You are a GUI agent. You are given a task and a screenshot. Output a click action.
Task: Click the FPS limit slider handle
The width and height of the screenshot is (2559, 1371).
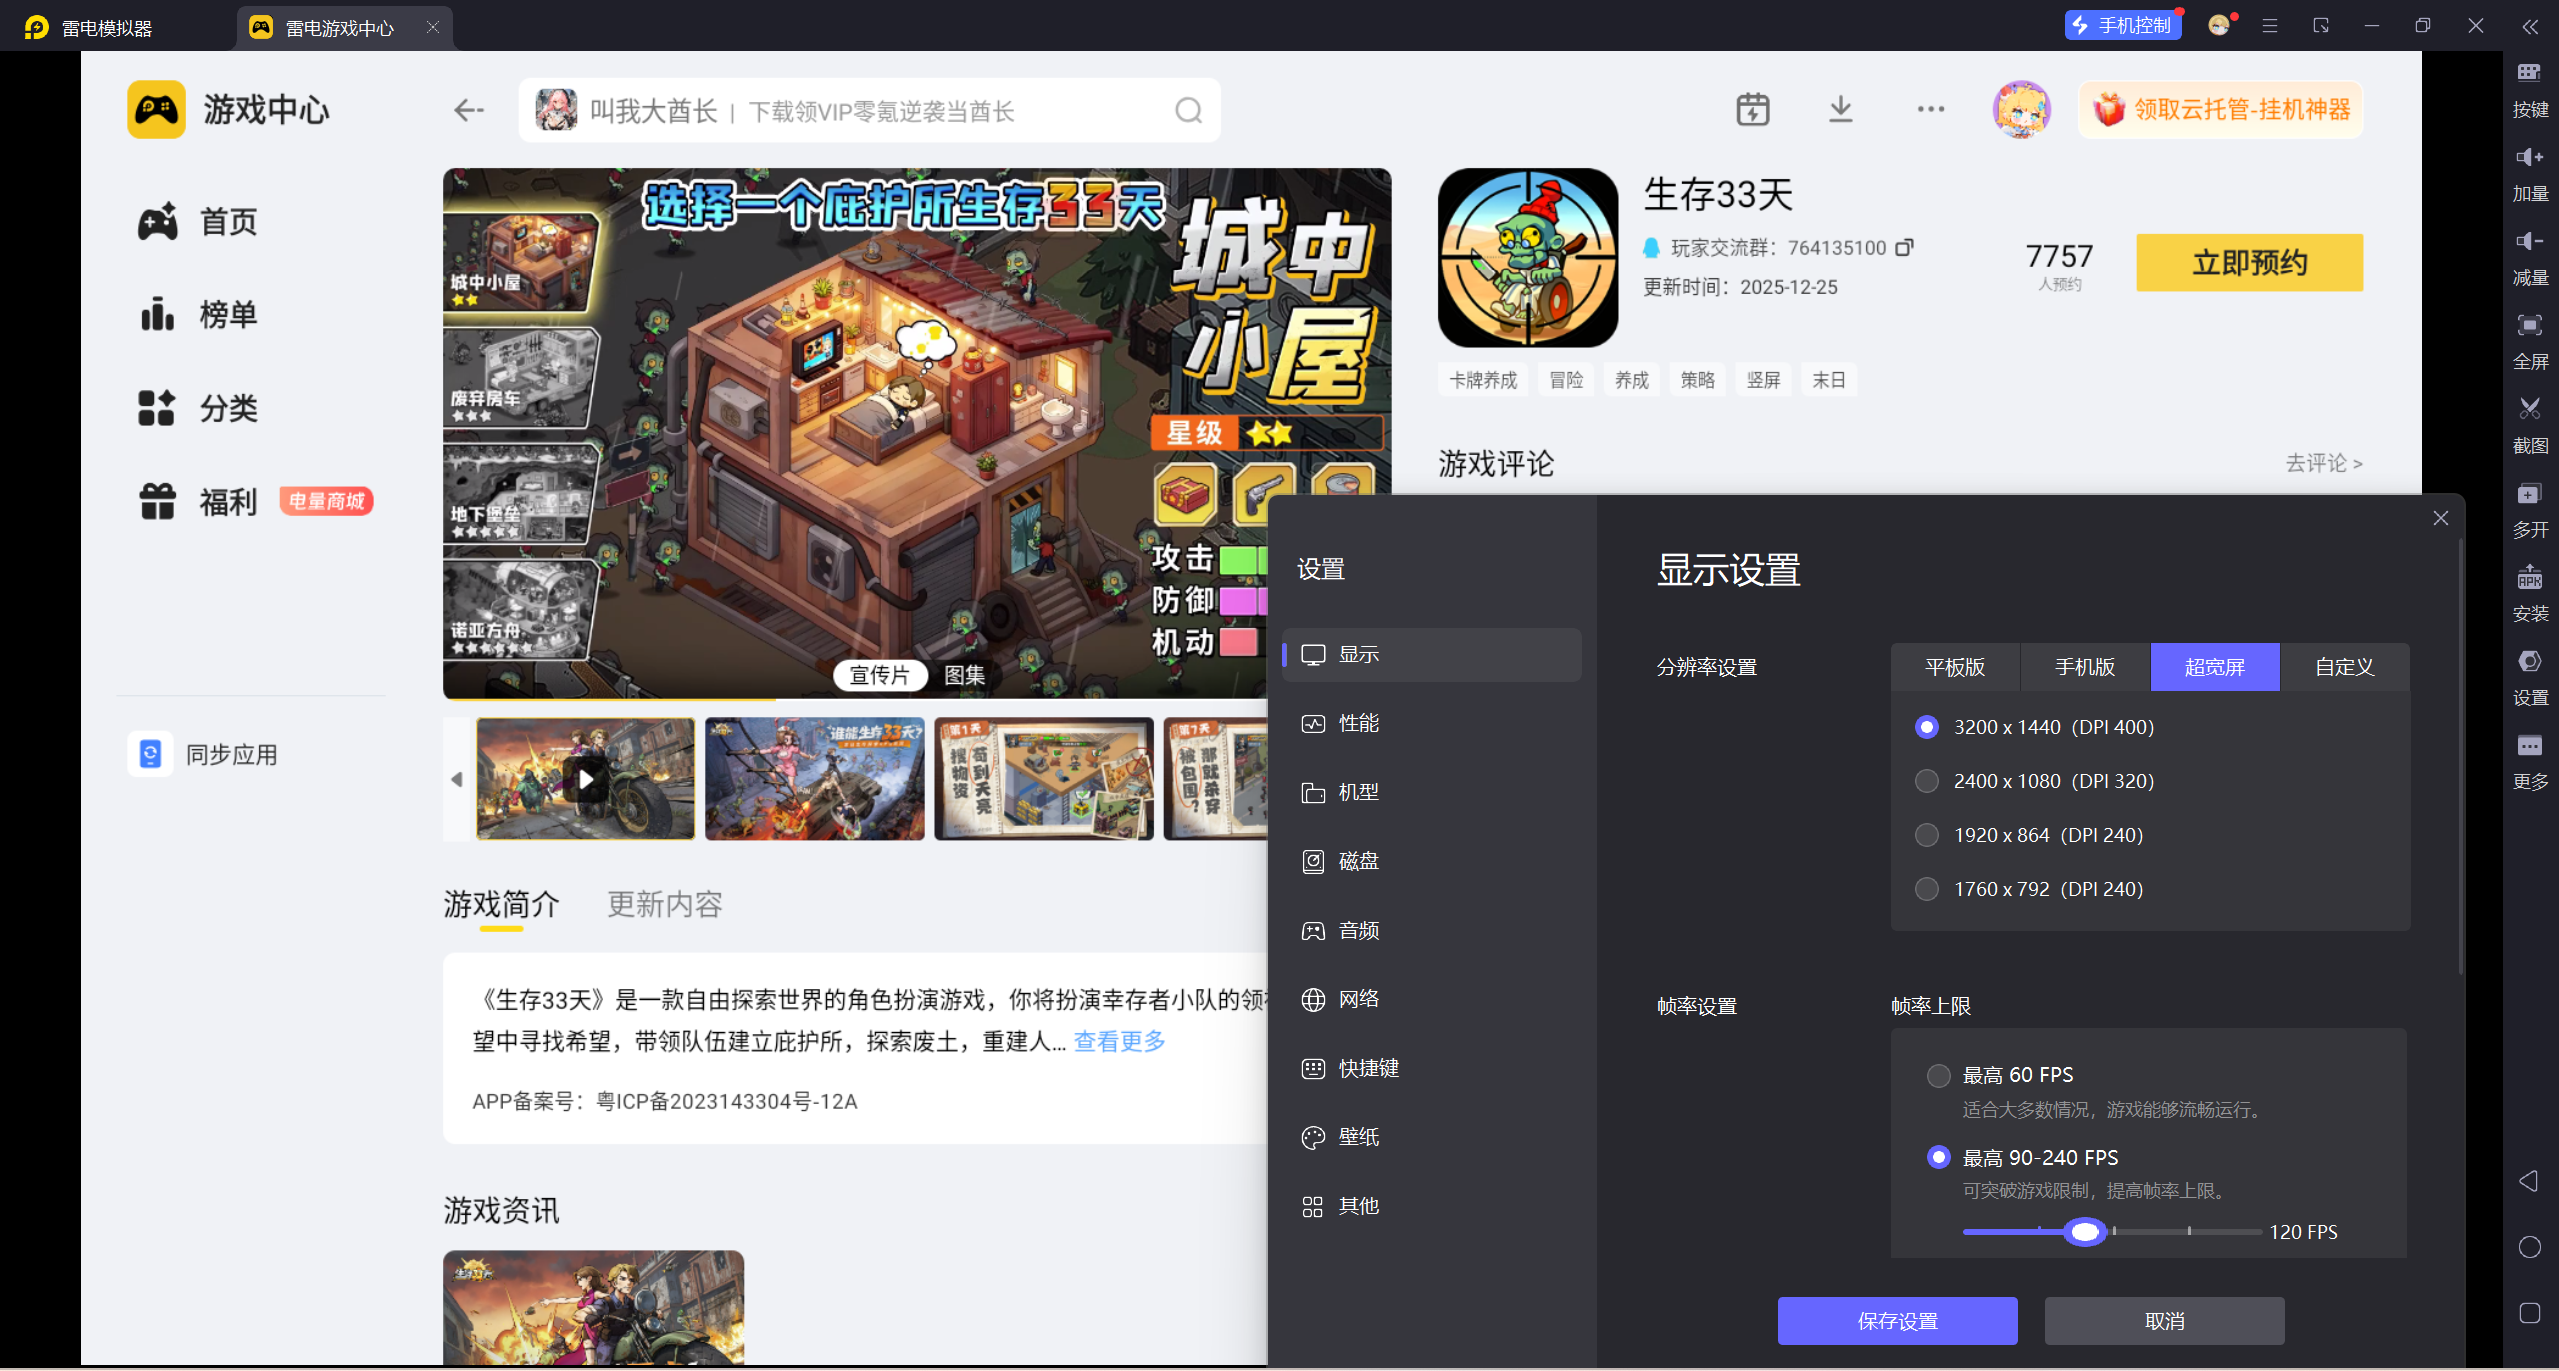click(2085, 1232)
